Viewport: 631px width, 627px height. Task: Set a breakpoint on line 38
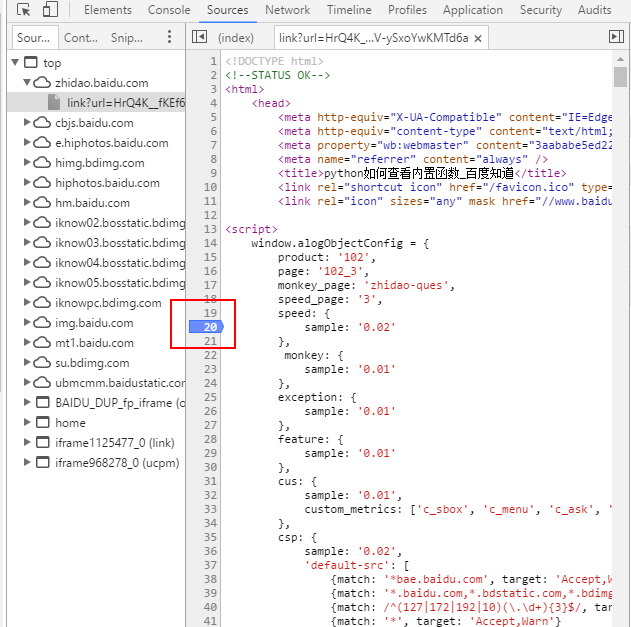click(x=210, y=579)
